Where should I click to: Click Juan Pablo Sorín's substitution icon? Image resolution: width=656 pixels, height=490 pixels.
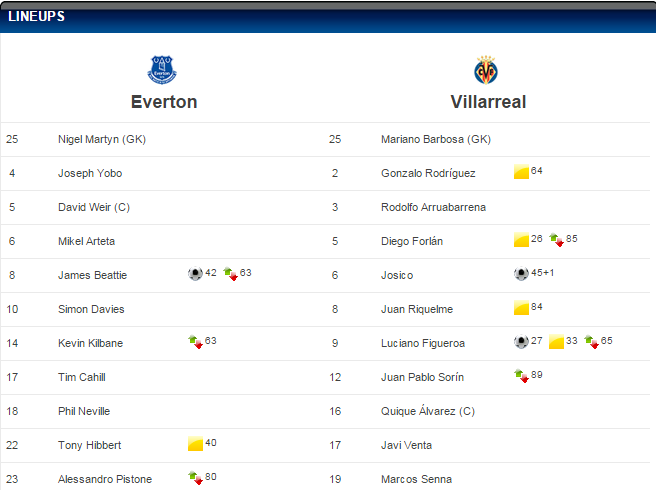click(x=521, y=376)
